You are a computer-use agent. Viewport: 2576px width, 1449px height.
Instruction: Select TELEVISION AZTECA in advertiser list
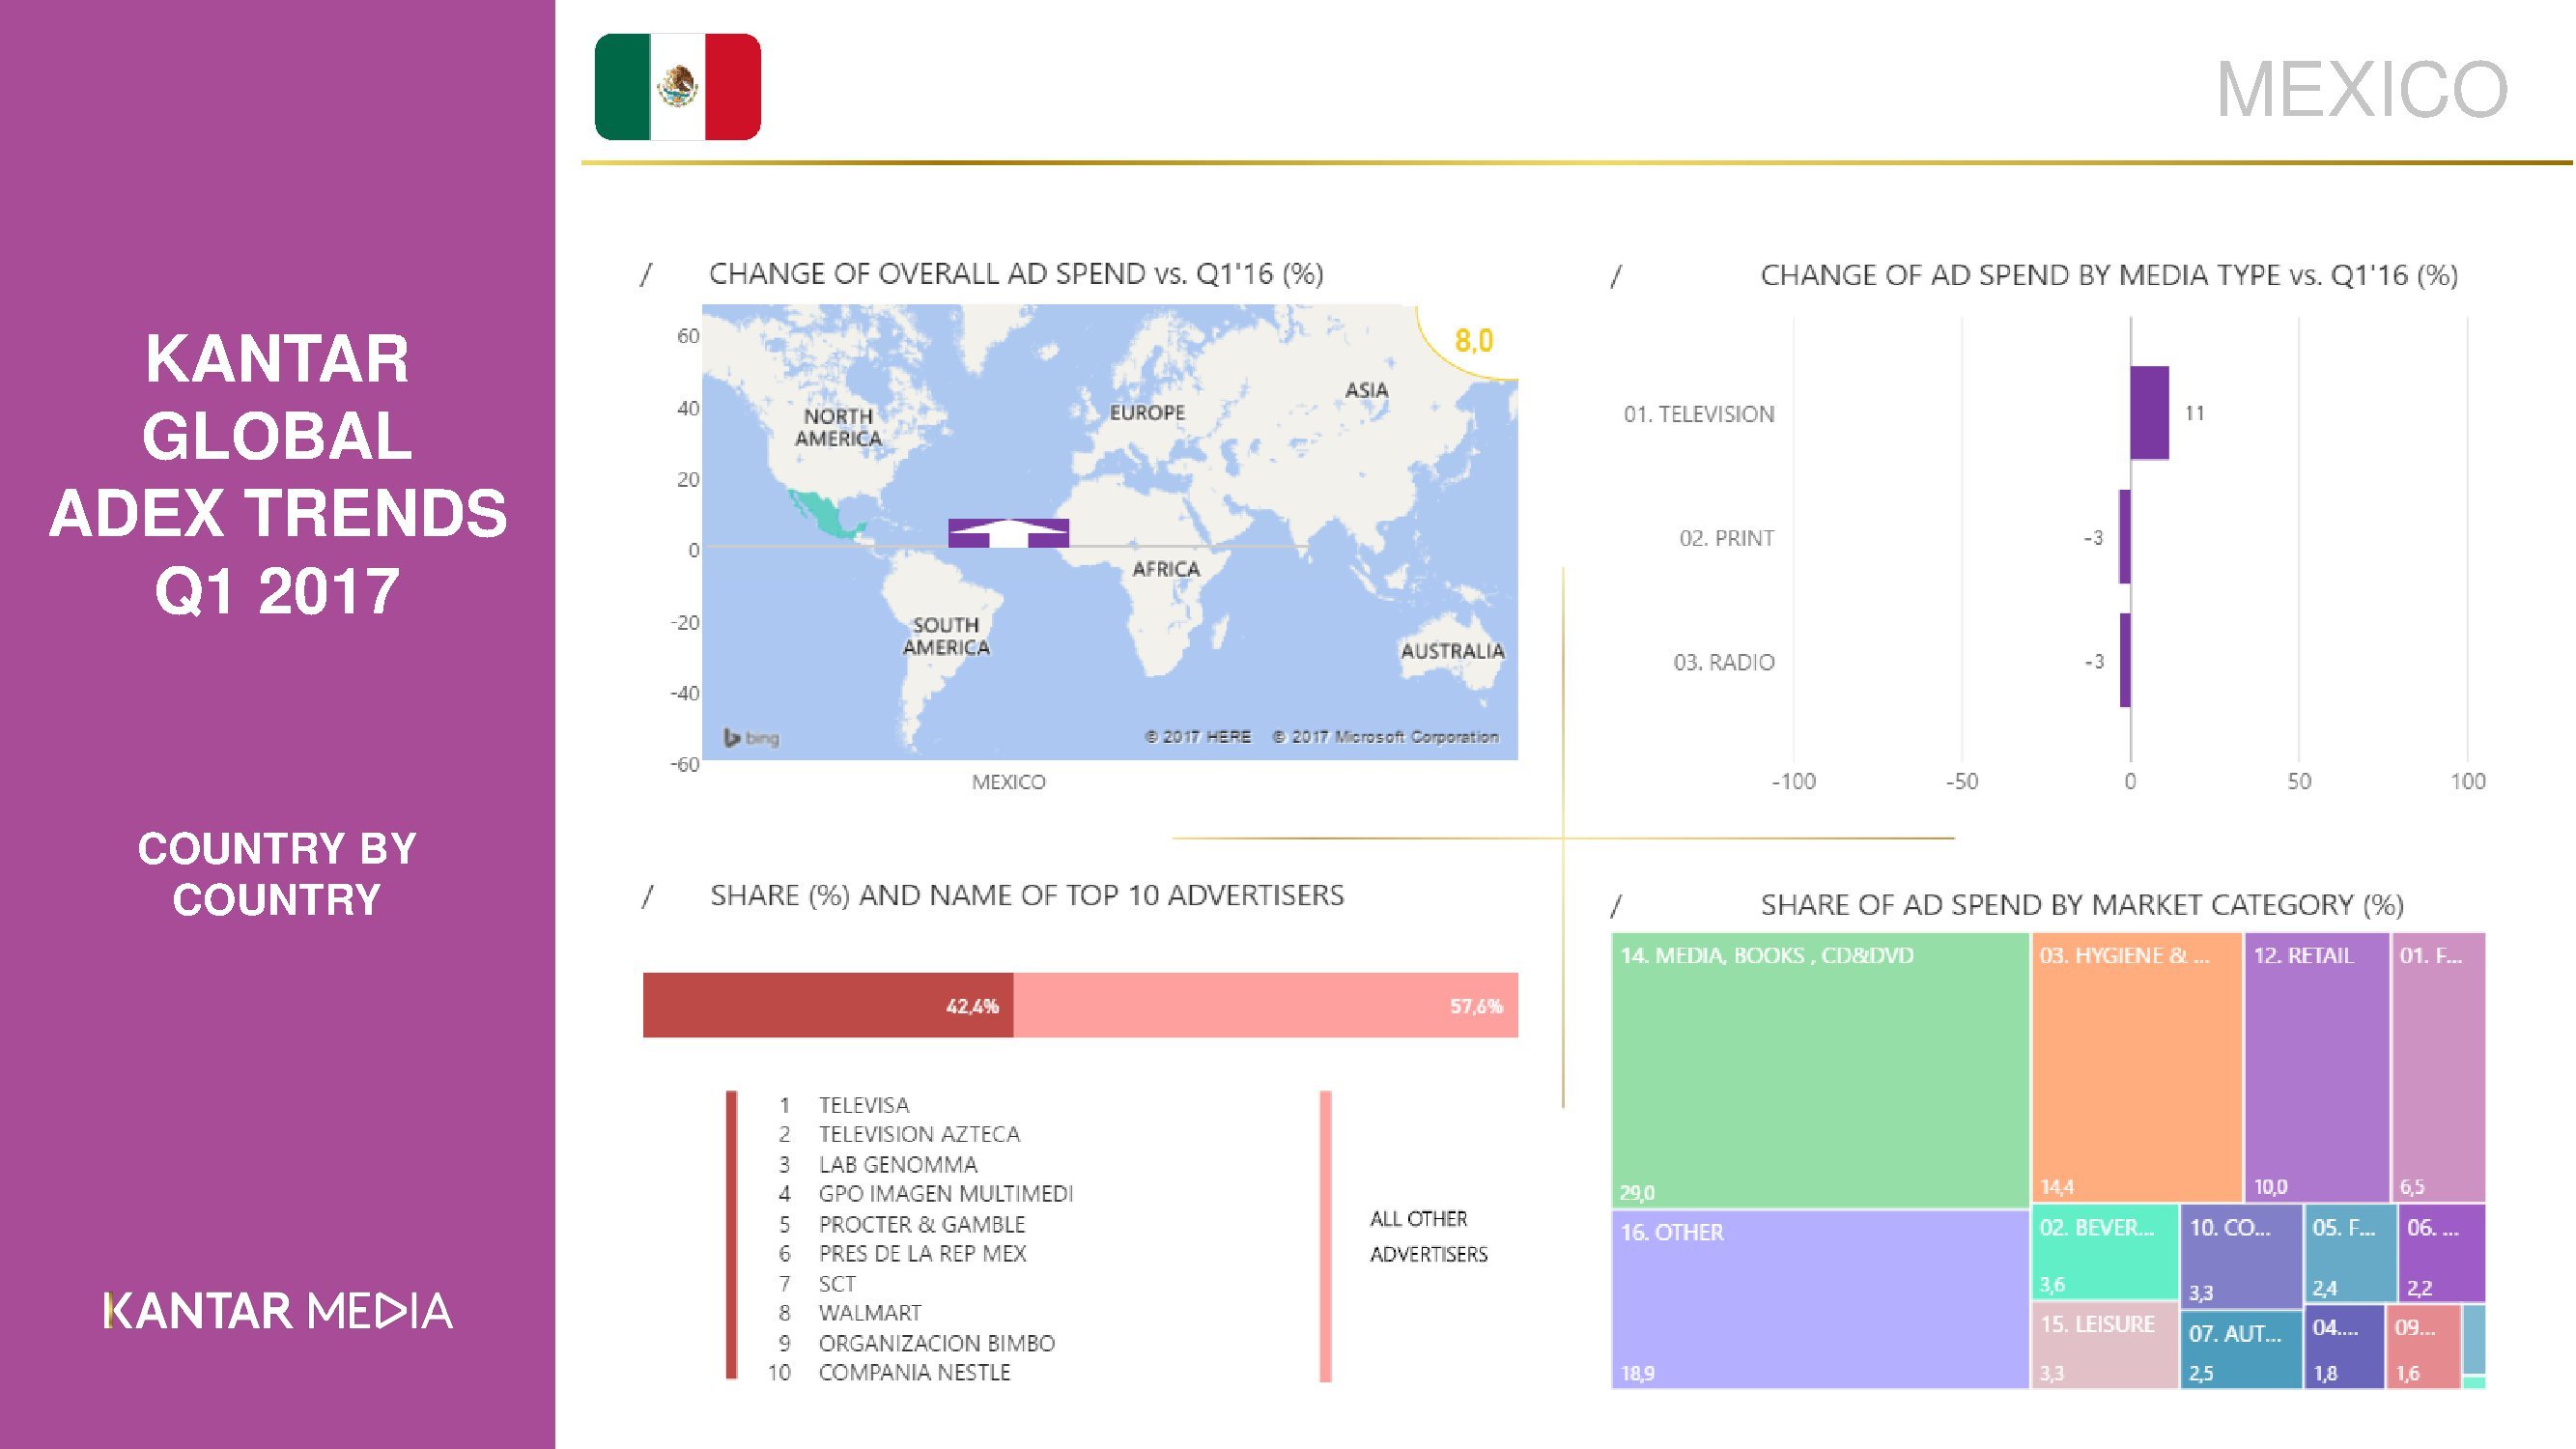click(x=919, y=1134)
